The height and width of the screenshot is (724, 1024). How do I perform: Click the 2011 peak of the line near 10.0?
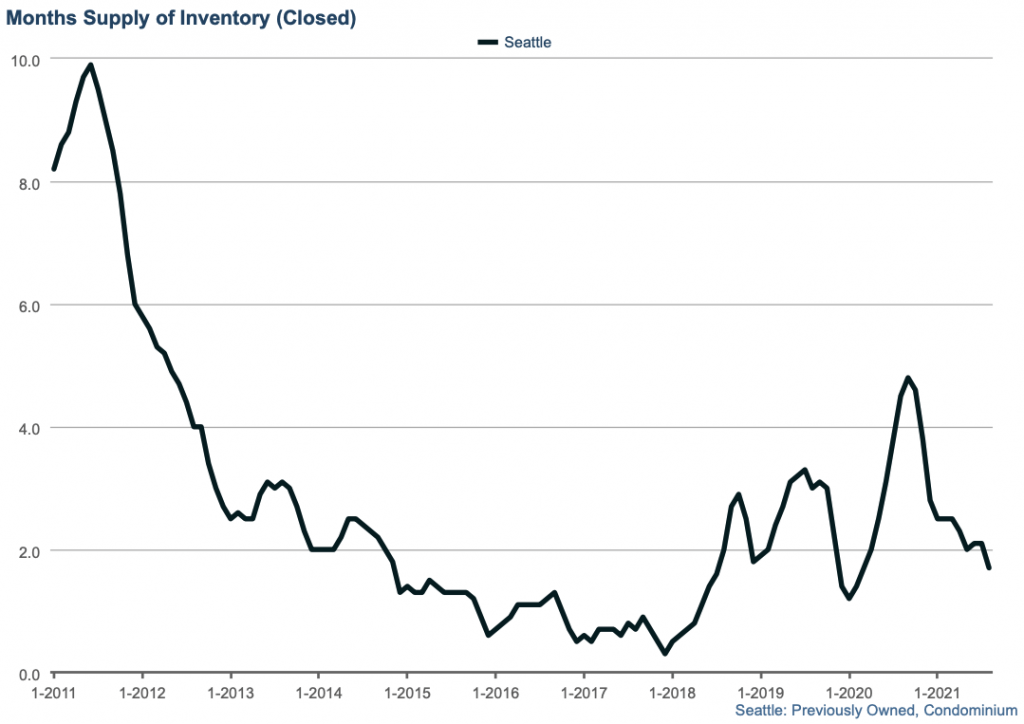pyautogui.click(x=91, y=65)
